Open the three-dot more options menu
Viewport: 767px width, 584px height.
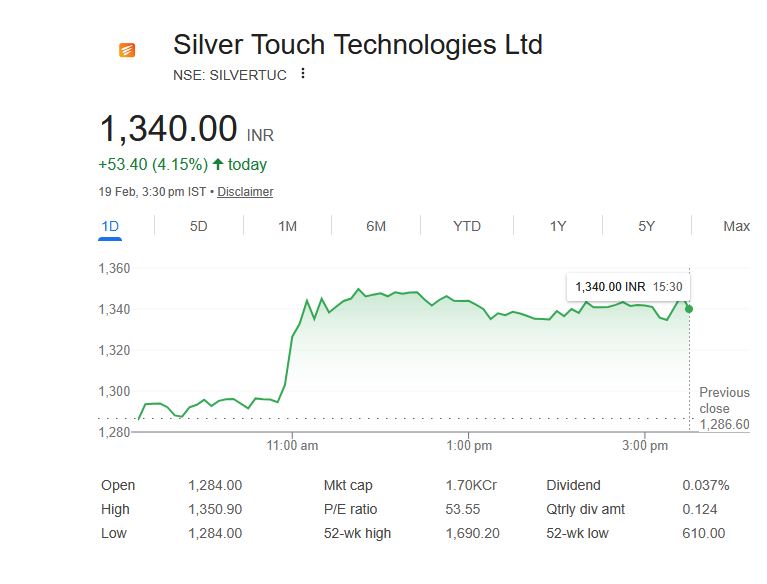pyautogui.click(x=303, y=73)
